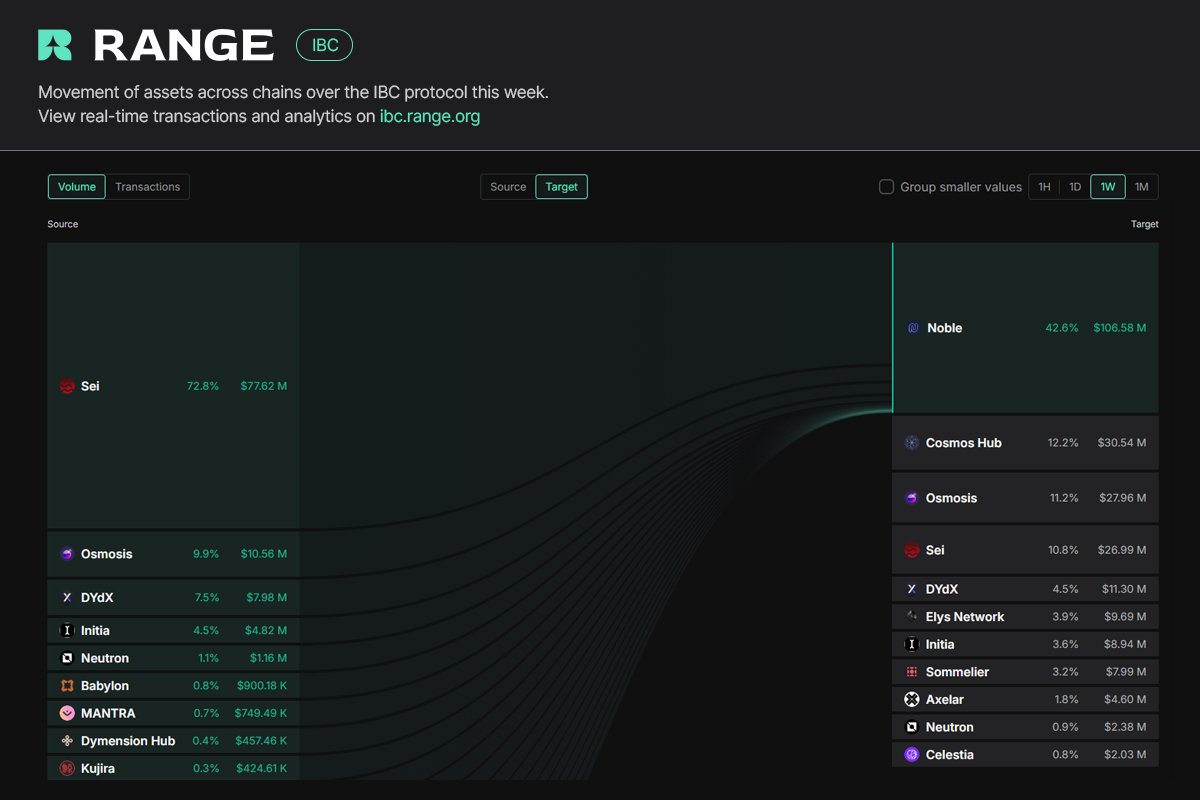This screenshot has width=1200, height=800.
Task: Click the $10.56 M Osmosis source volume
Action: 263,554
